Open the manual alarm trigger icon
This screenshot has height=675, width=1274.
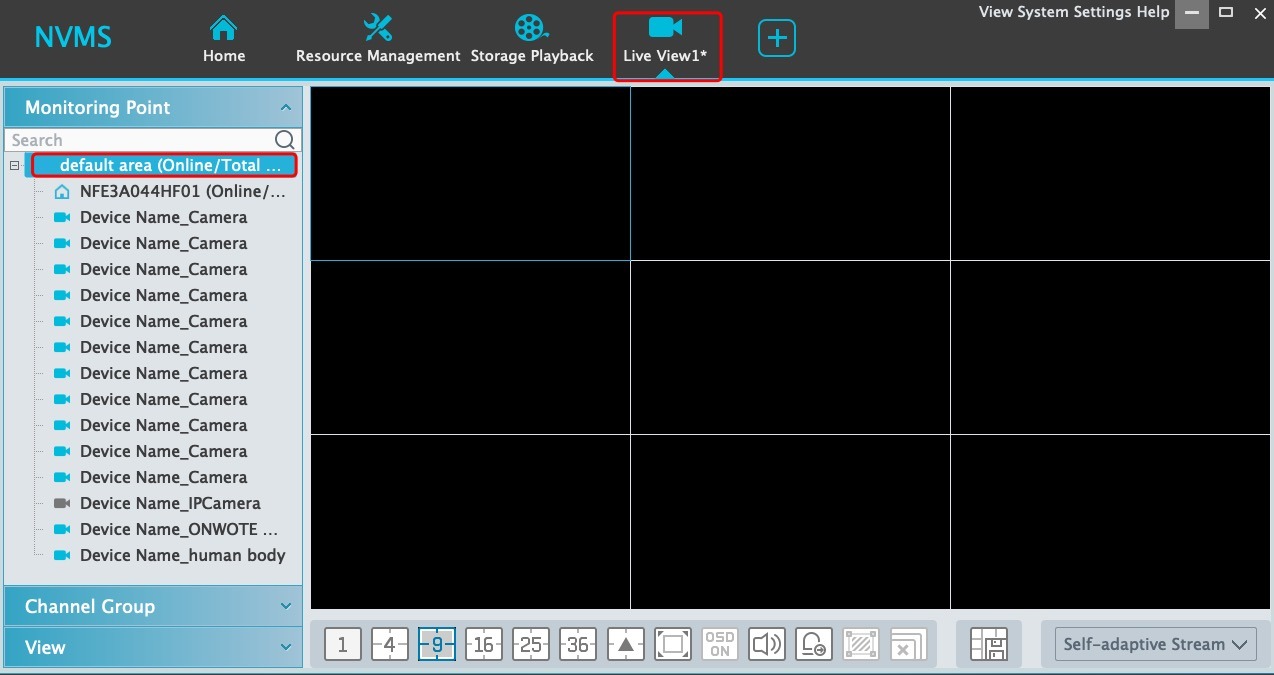[x=814, y=645]
